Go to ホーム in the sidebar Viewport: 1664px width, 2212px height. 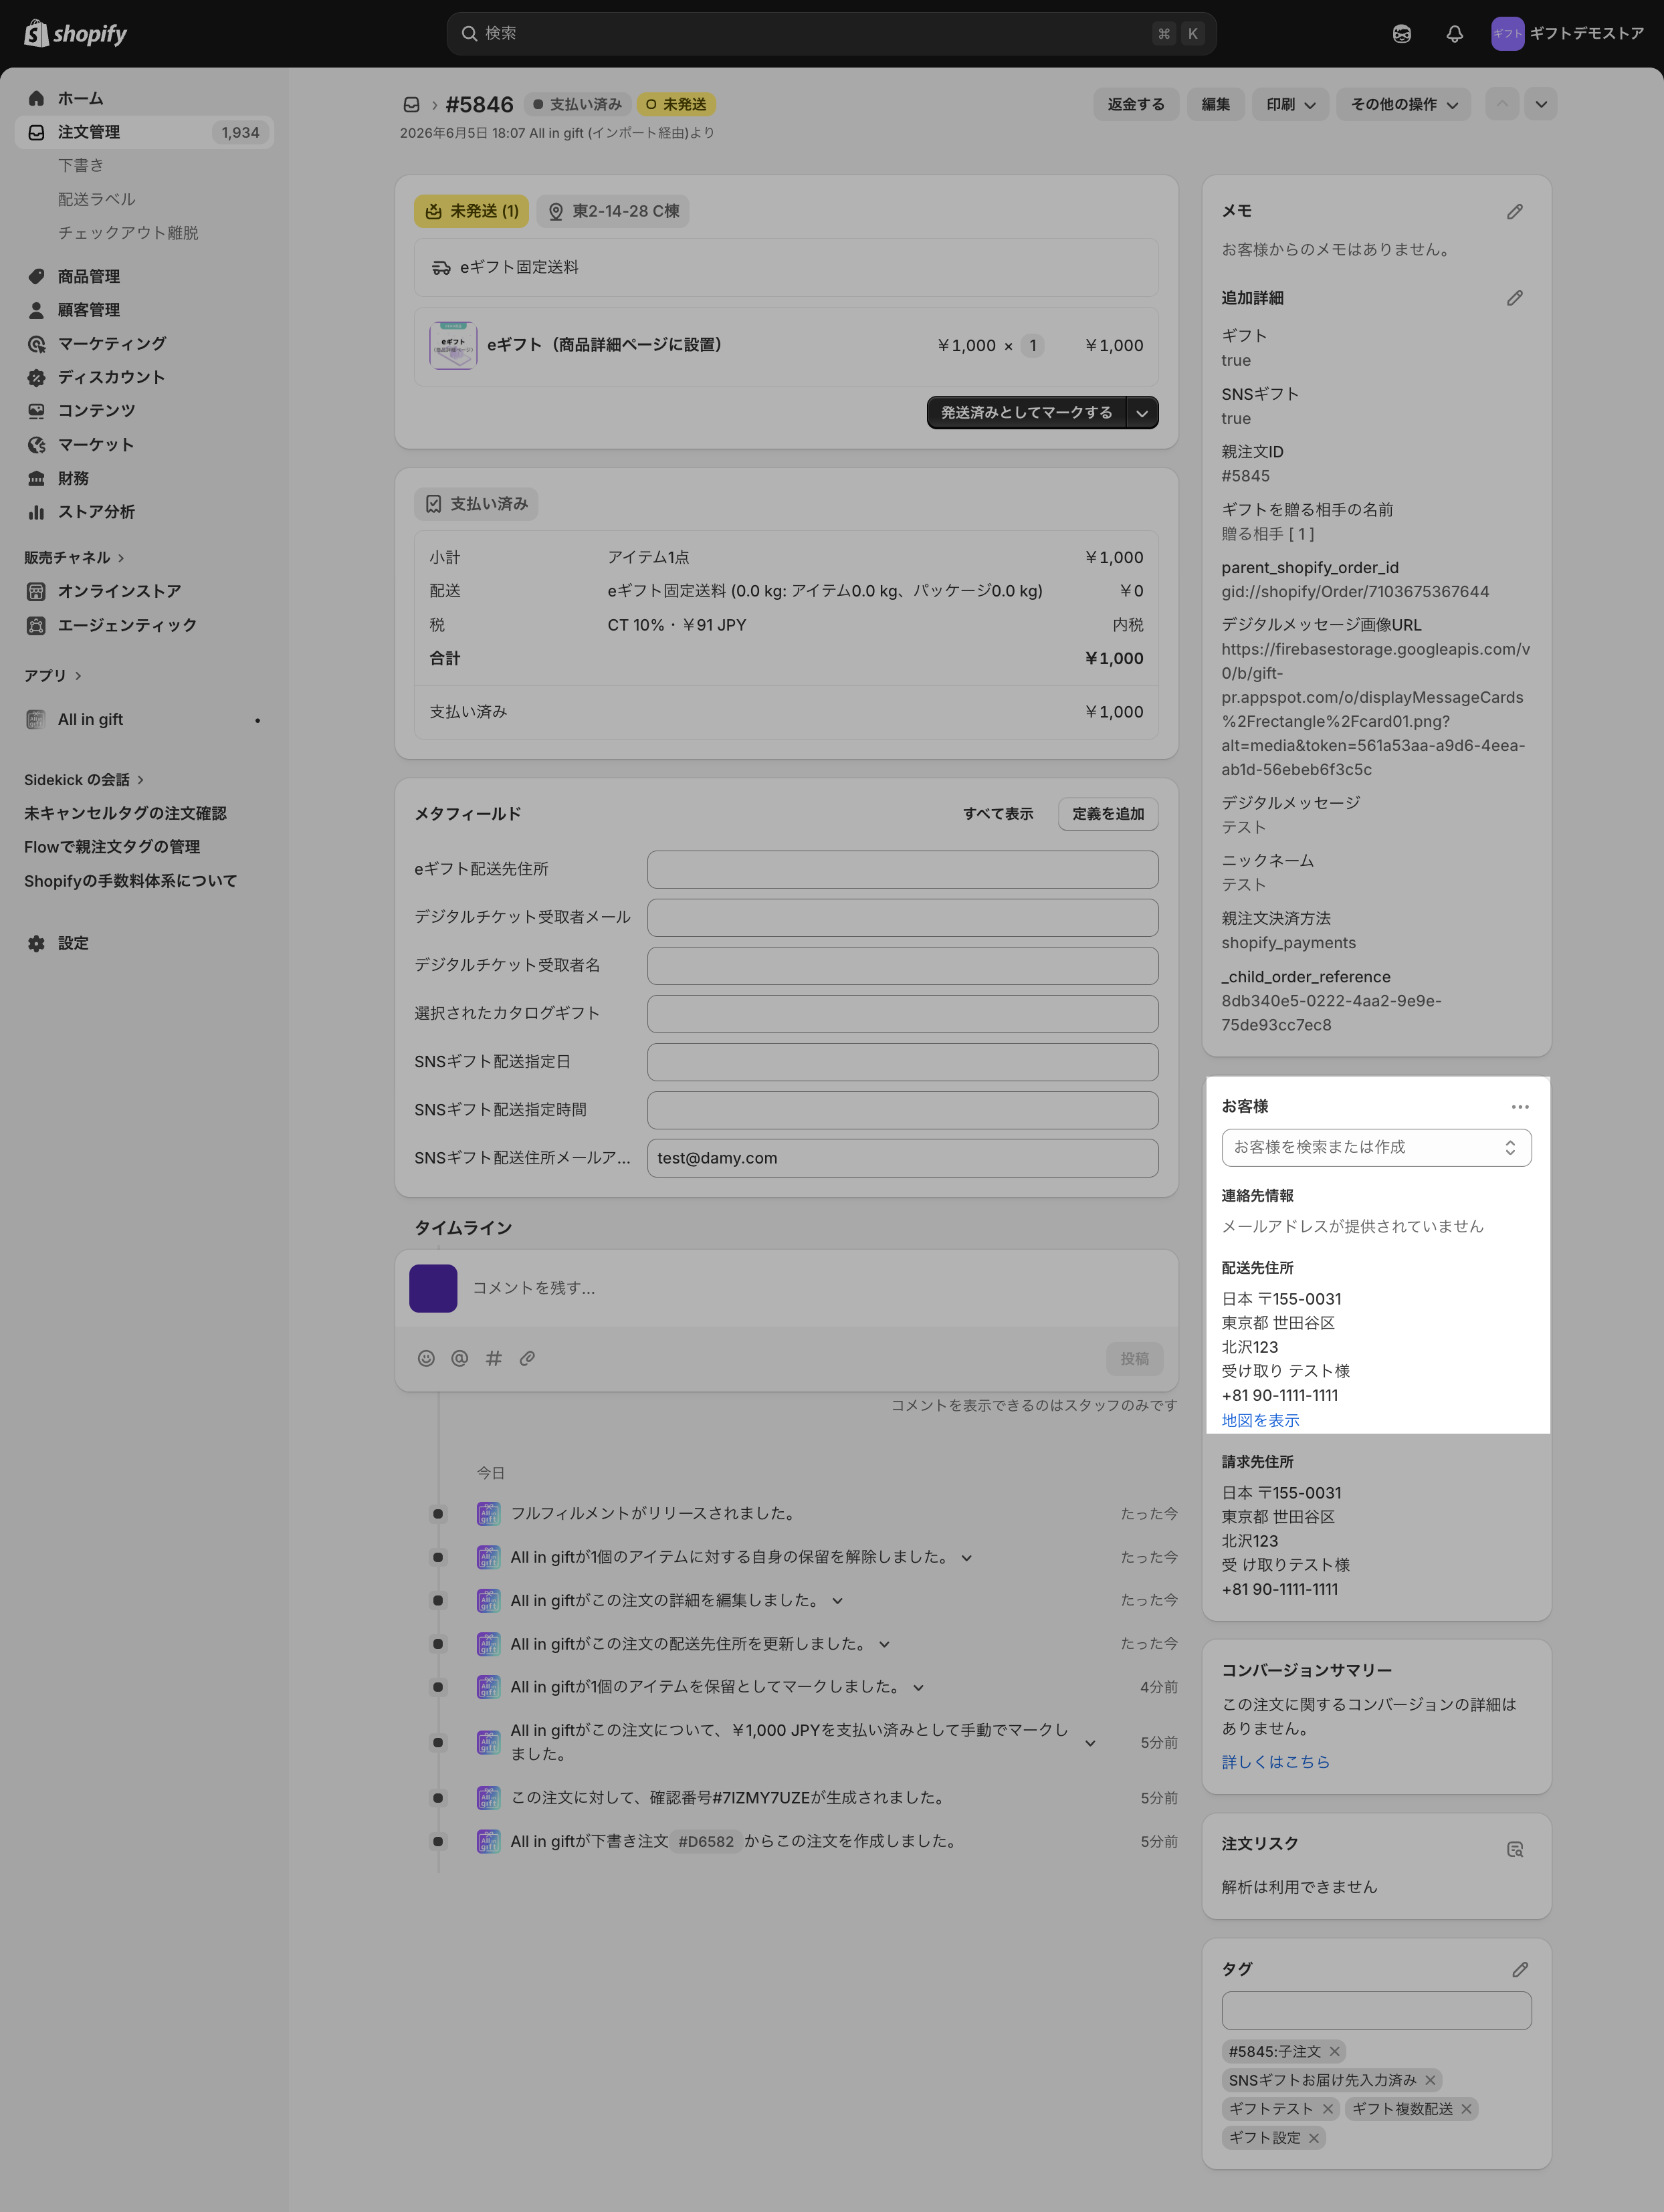point(144,98)
